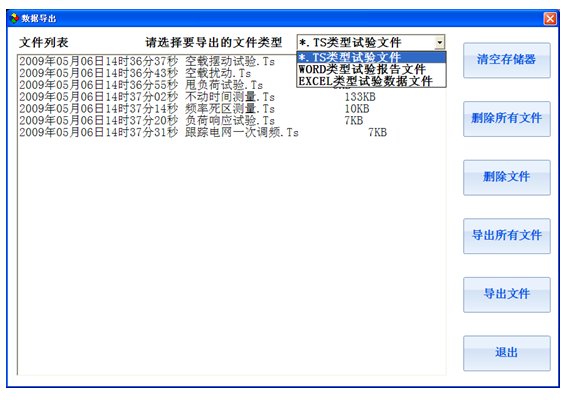The image size is (570, 400).
Task: Click the 退出 button
Action: pyautogui.click(x=506, y=353)
